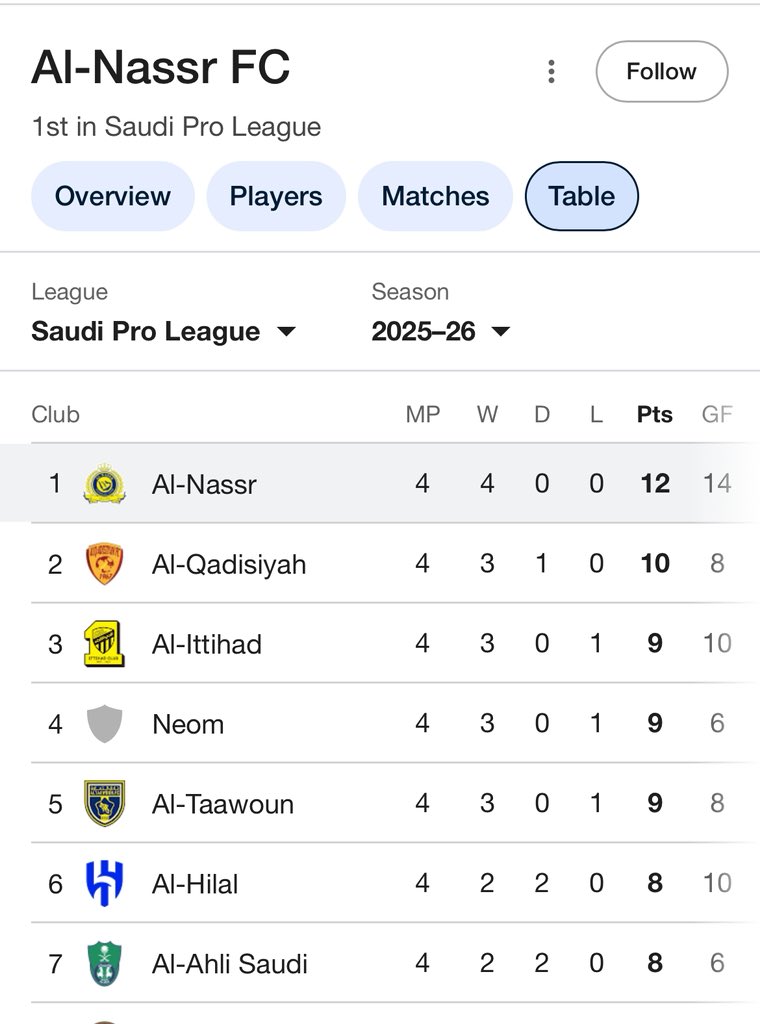Select the Table tab
The image size is (760, 1024).
click(581, 196)
